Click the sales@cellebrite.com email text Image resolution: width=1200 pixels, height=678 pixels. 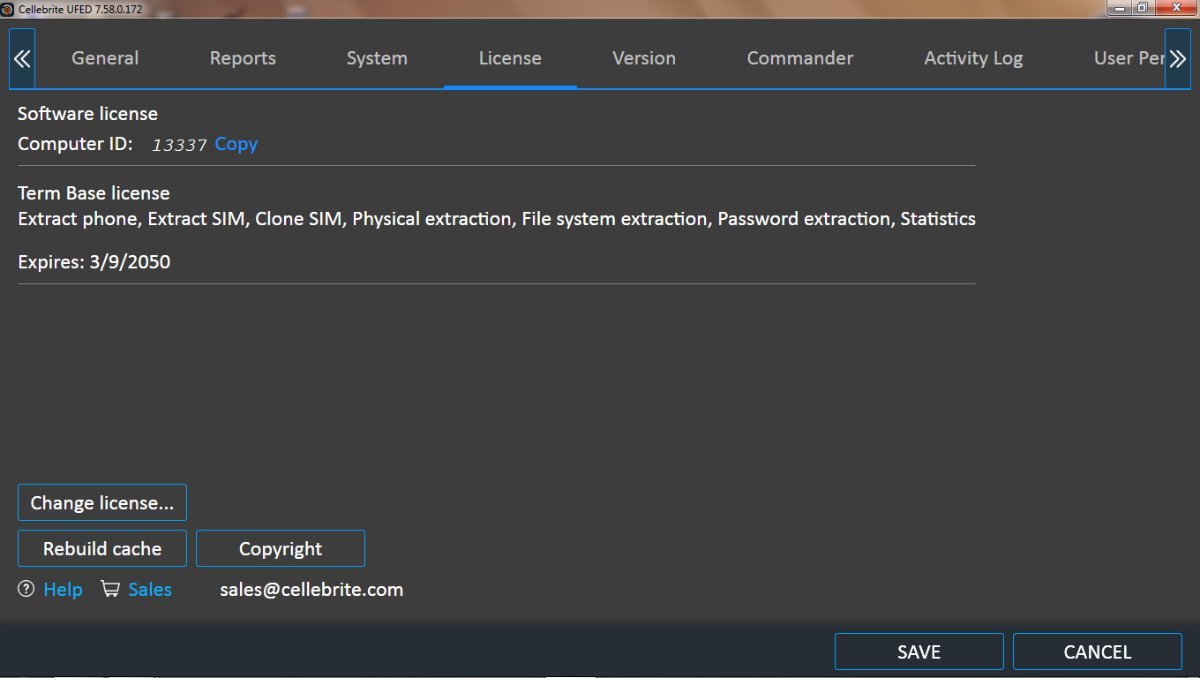pyautogui.click(x=311, y=590)
